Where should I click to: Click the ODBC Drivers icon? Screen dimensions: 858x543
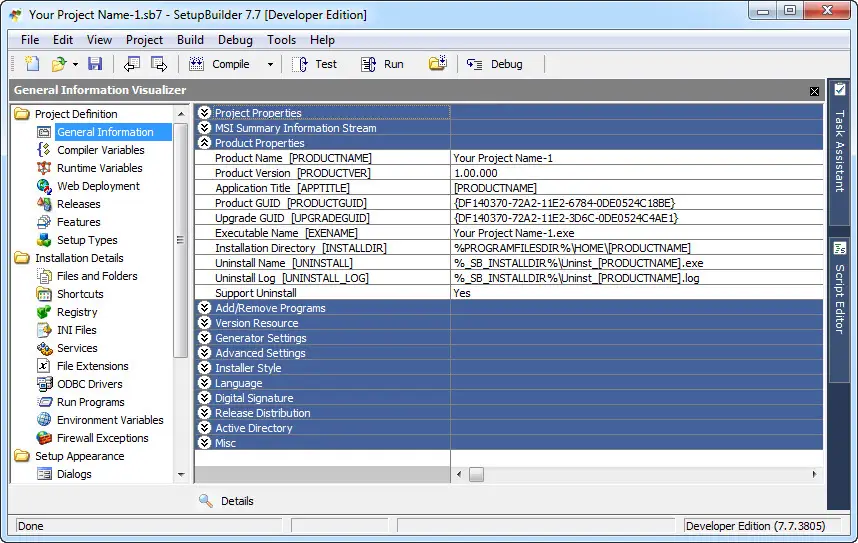point(44,384)
